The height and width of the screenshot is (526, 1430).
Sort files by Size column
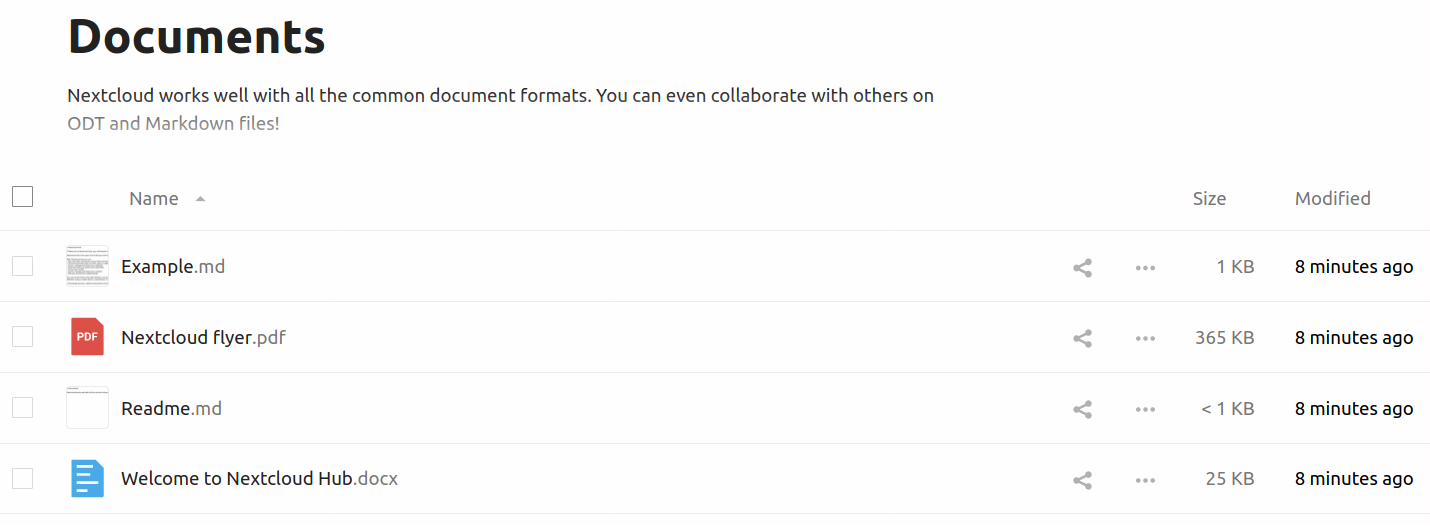click(1209, 199)
